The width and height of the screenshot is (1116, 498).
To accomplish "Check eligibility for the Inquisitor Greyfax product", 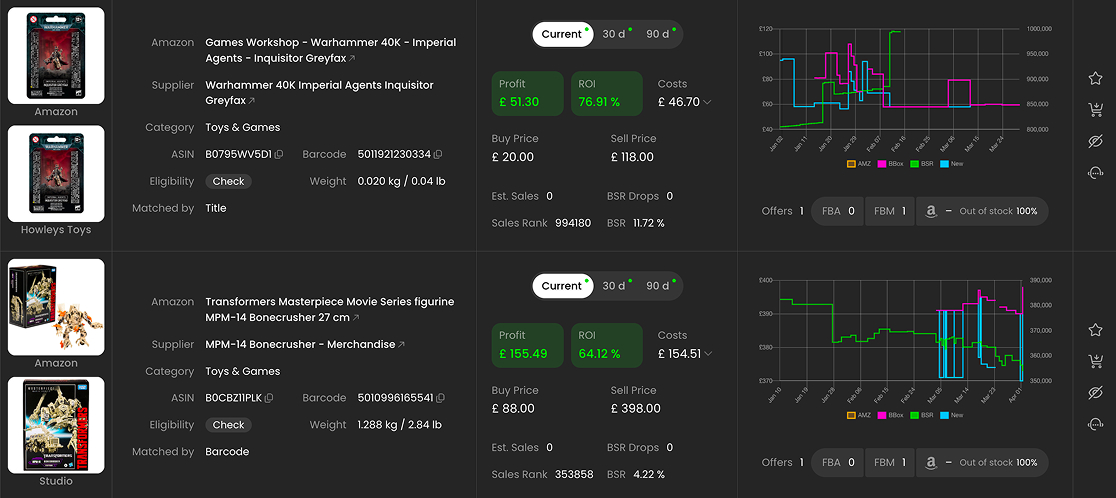I will (x=228, y=181).
